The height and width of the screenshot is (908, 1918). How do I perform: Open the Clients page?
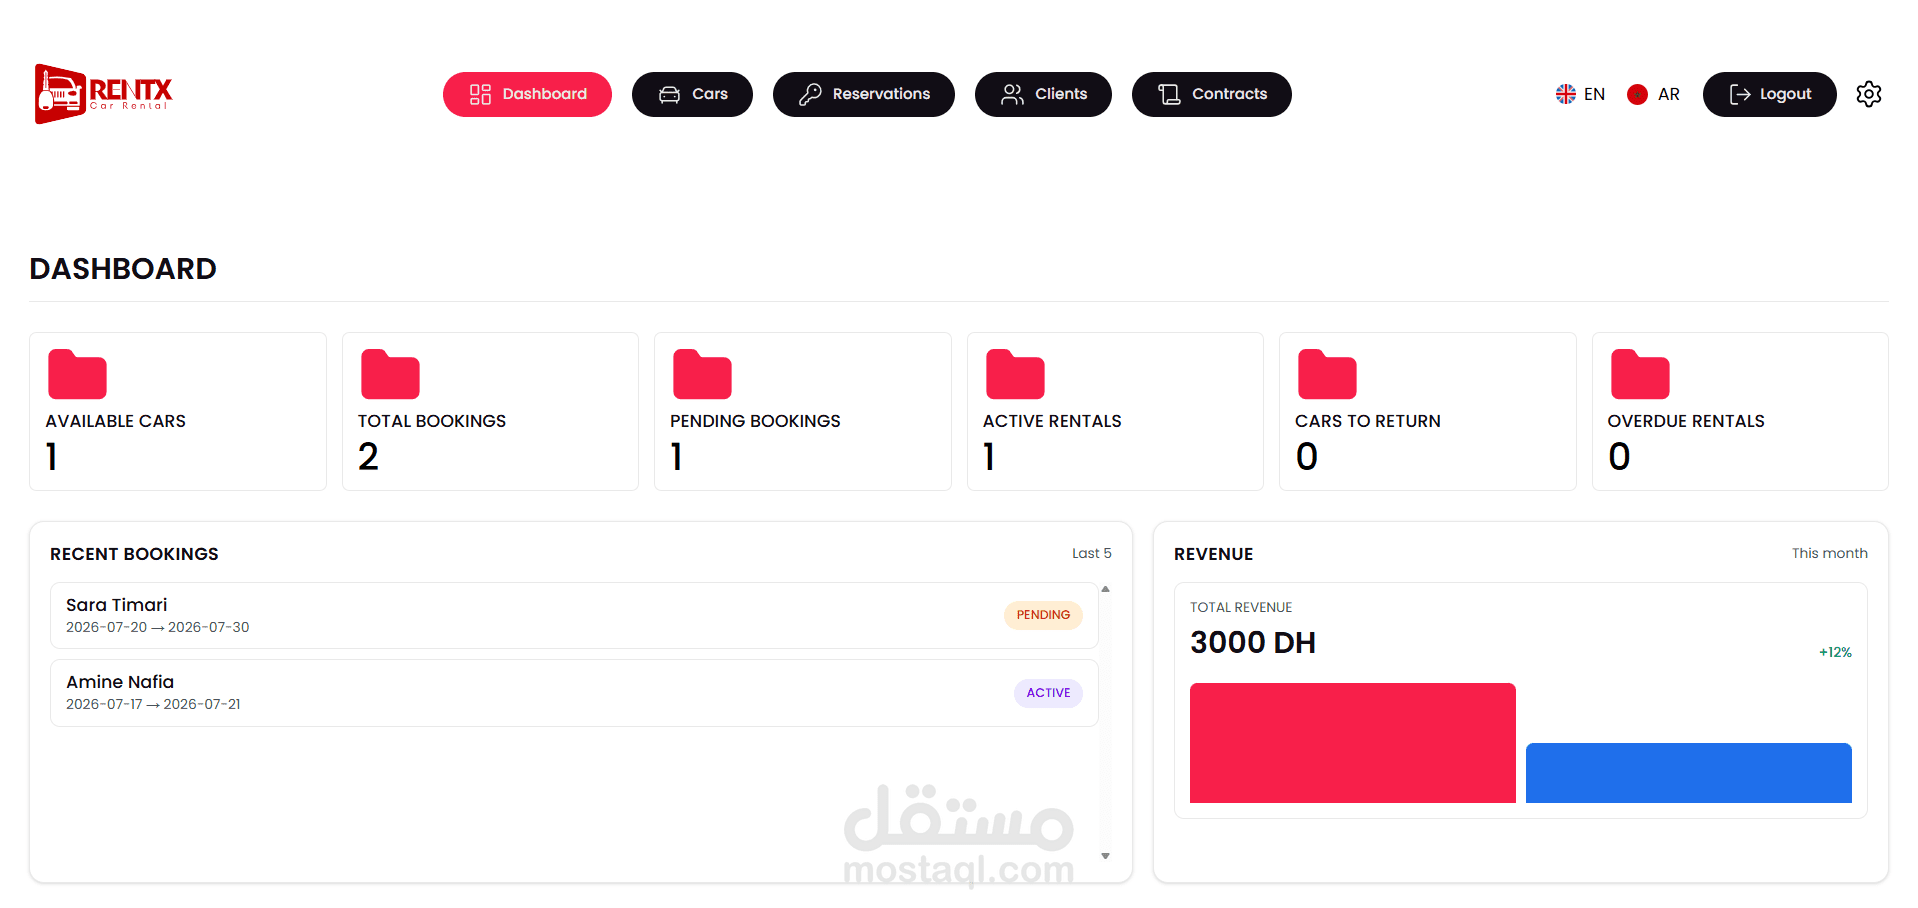tap(1043, 94)
